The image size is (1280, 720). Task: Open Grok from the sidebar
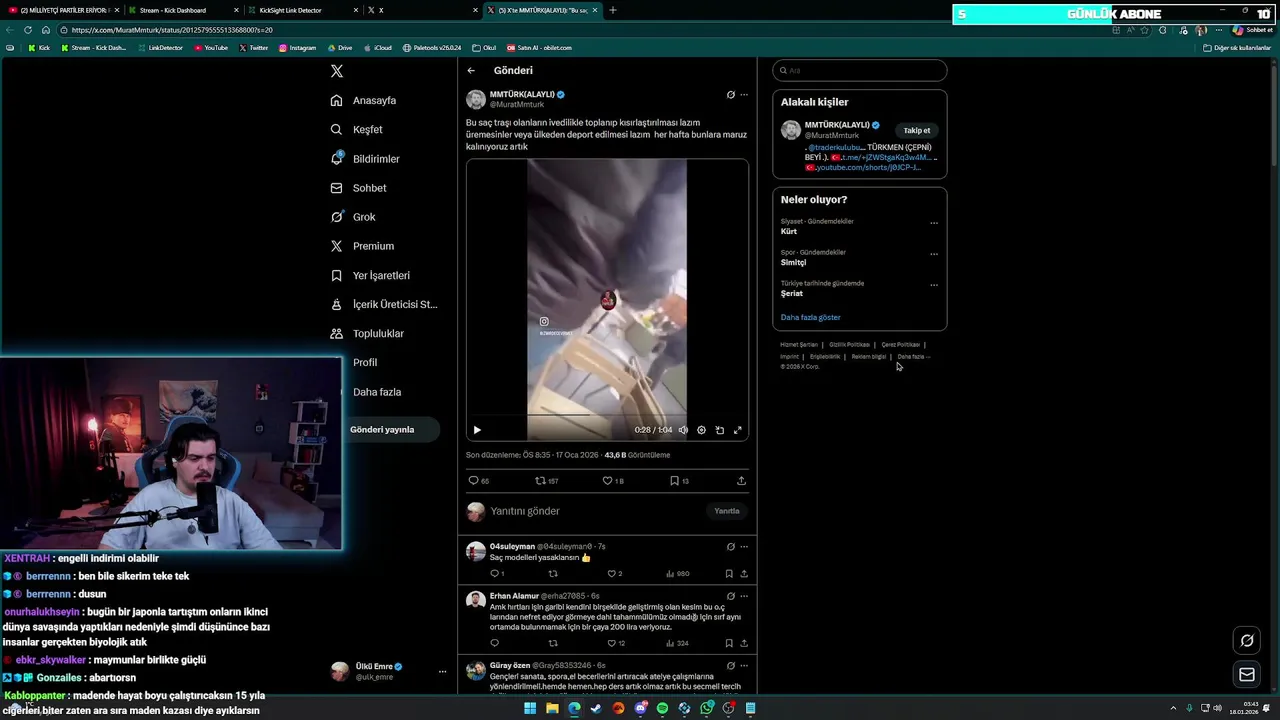point(353,217)
